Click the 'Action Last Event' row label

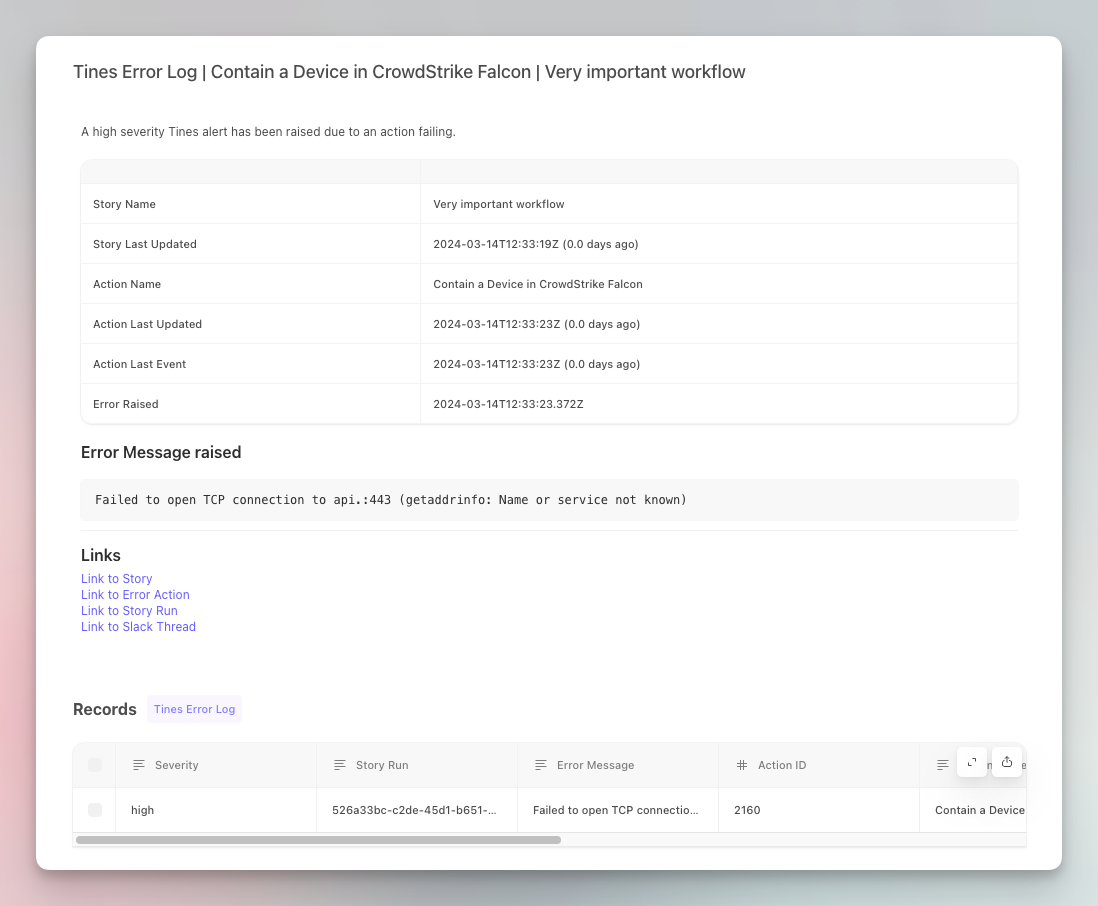(x=139, y=364)
